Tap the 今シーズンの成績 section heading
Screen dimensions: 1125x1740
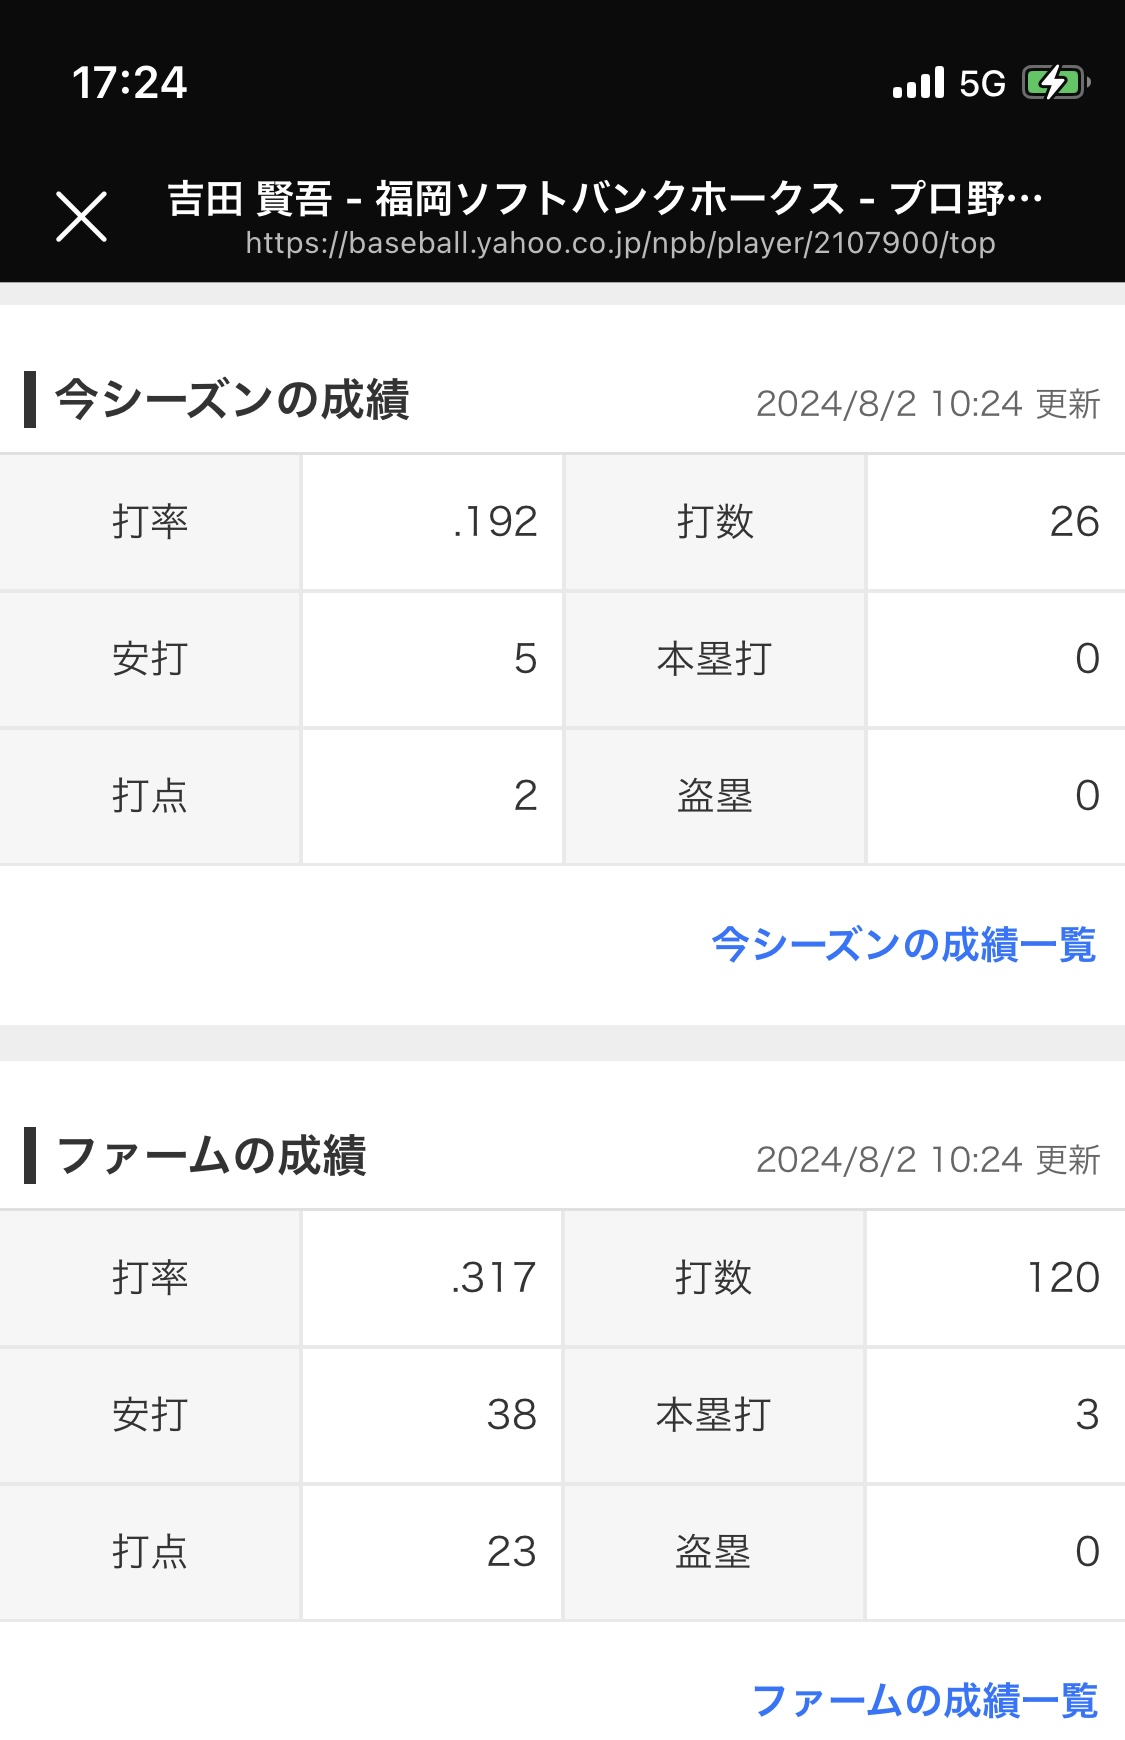point(232,399)
